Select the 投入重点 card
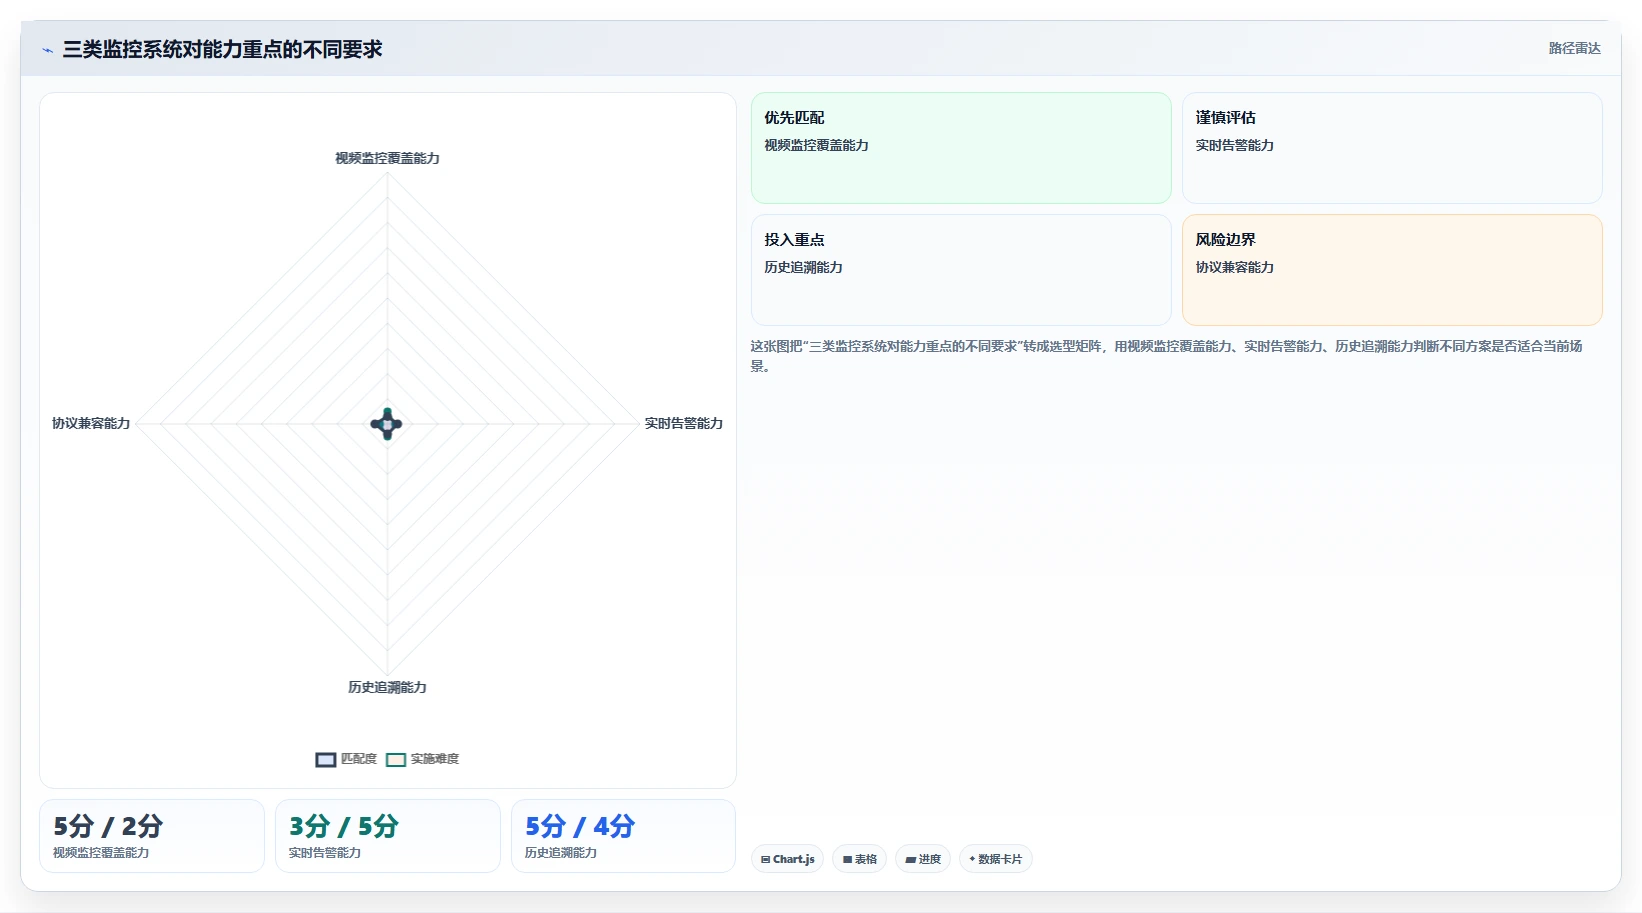Image resolution: width=1642 pixels, height=913 pixels. pyautogui.click(x=961, y=270)
